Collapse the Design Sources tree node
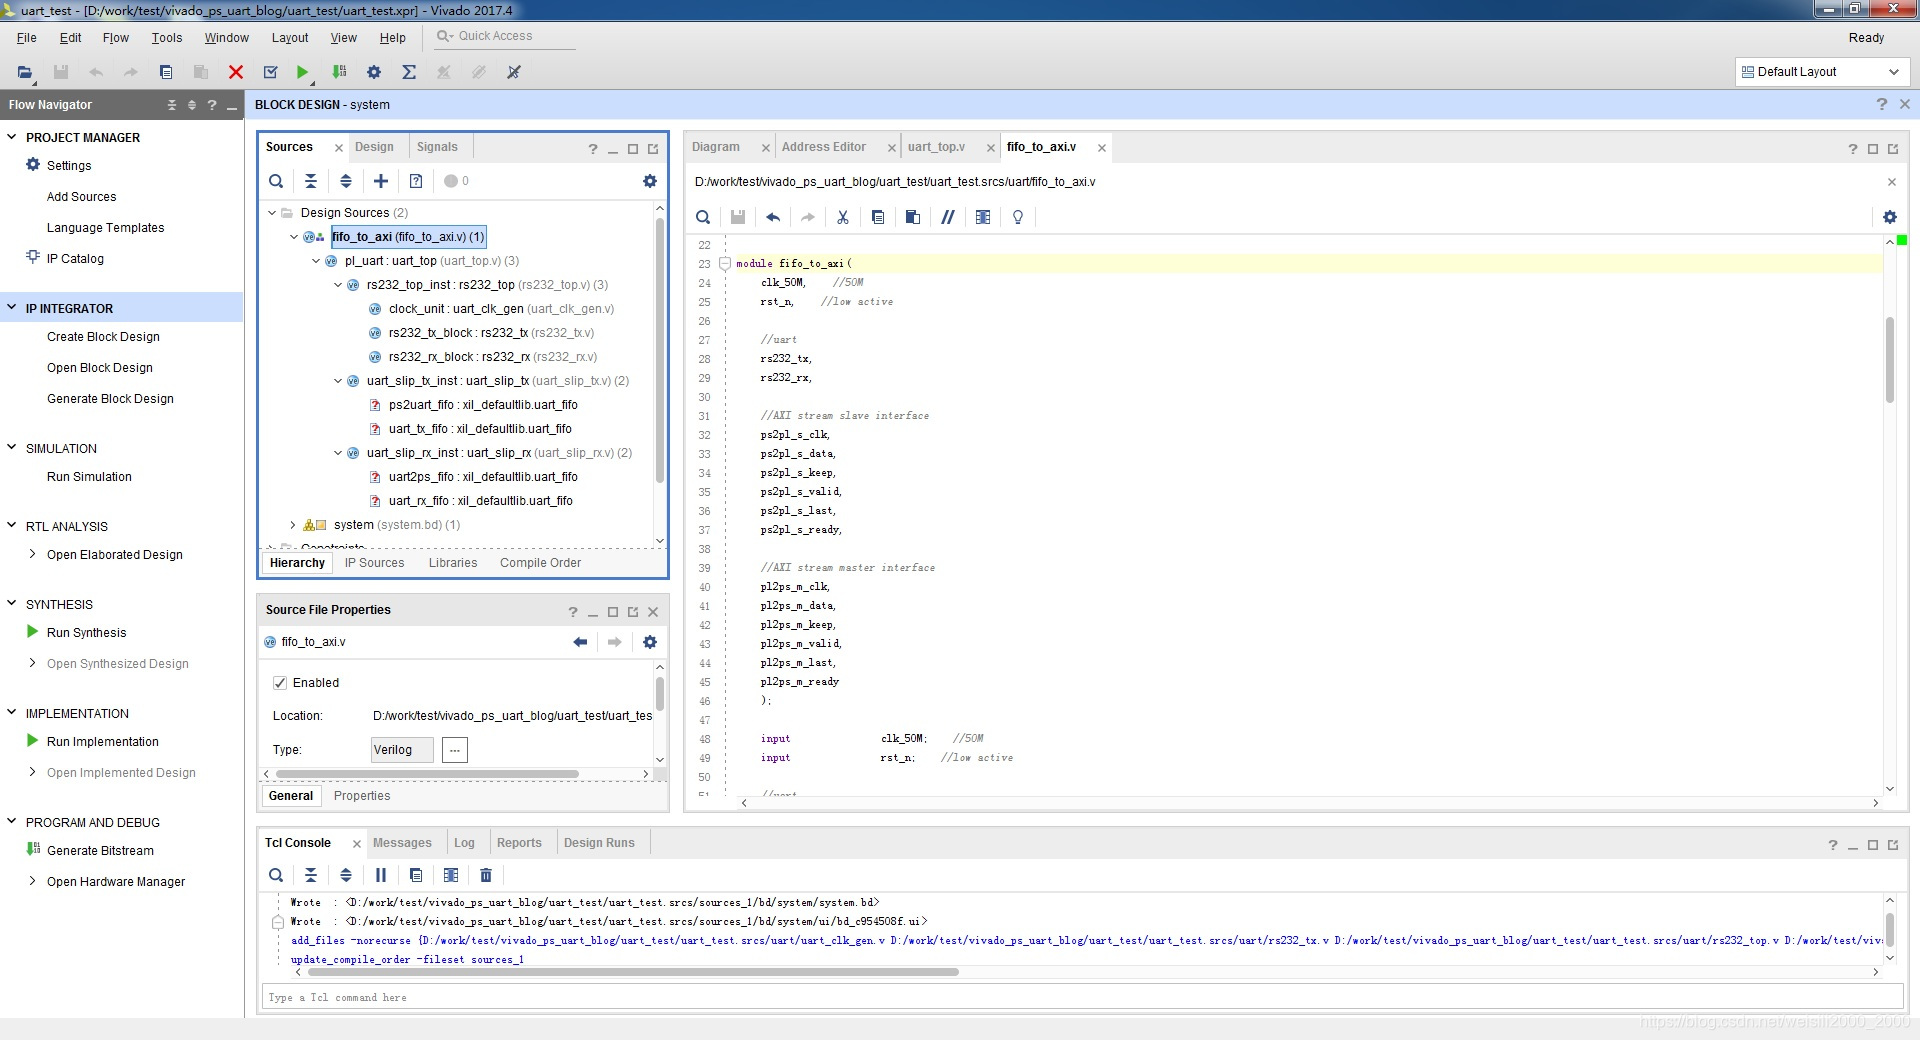This screenshot has width=1920, height=1040. (272, 213)
